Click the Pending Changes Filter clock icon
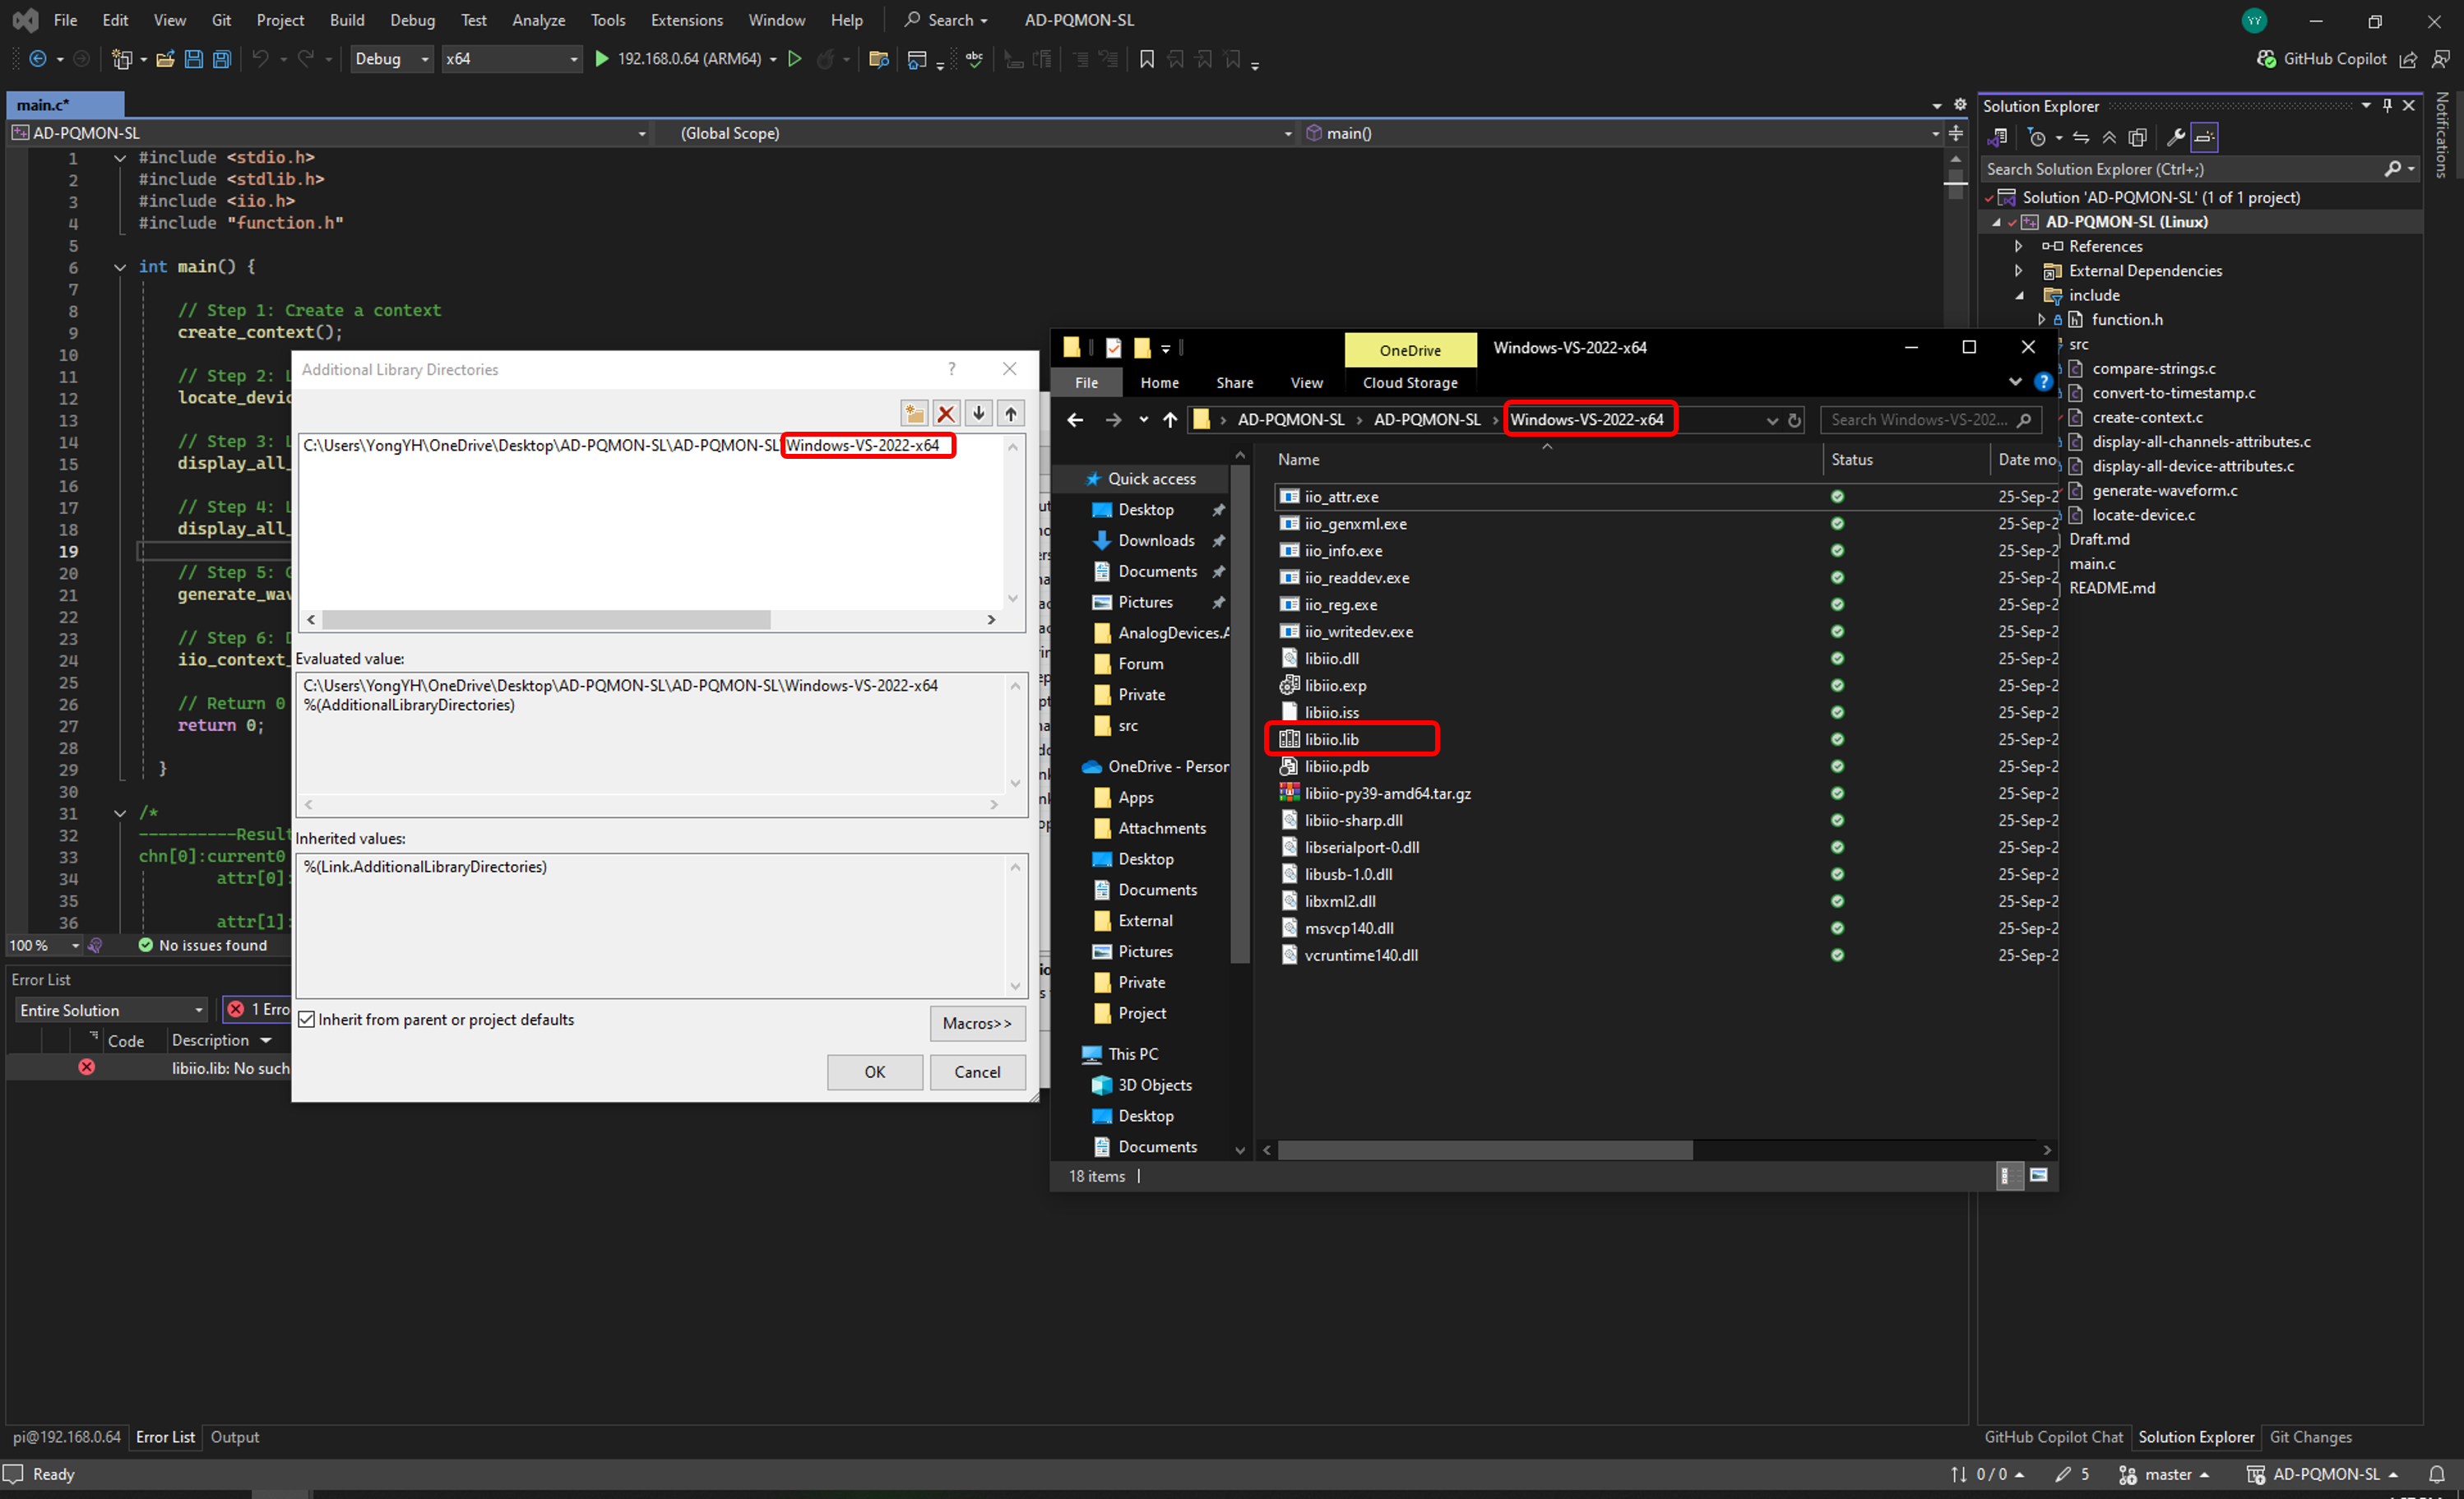The width and height of the screenshot is (2464, 1499). (x=2036, y=137)
